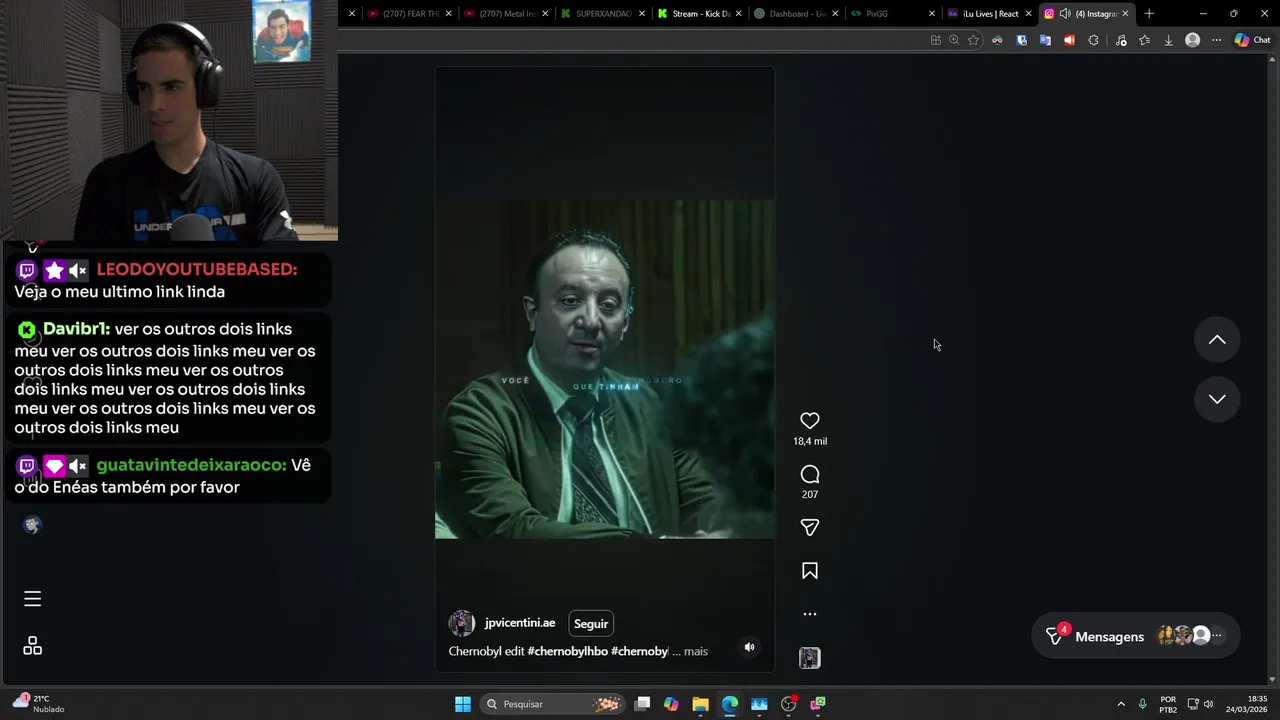This screenshot has height=720, width=1280.
Task: Open the hamburger menu in stream overlay
Action: coord(32,599)
